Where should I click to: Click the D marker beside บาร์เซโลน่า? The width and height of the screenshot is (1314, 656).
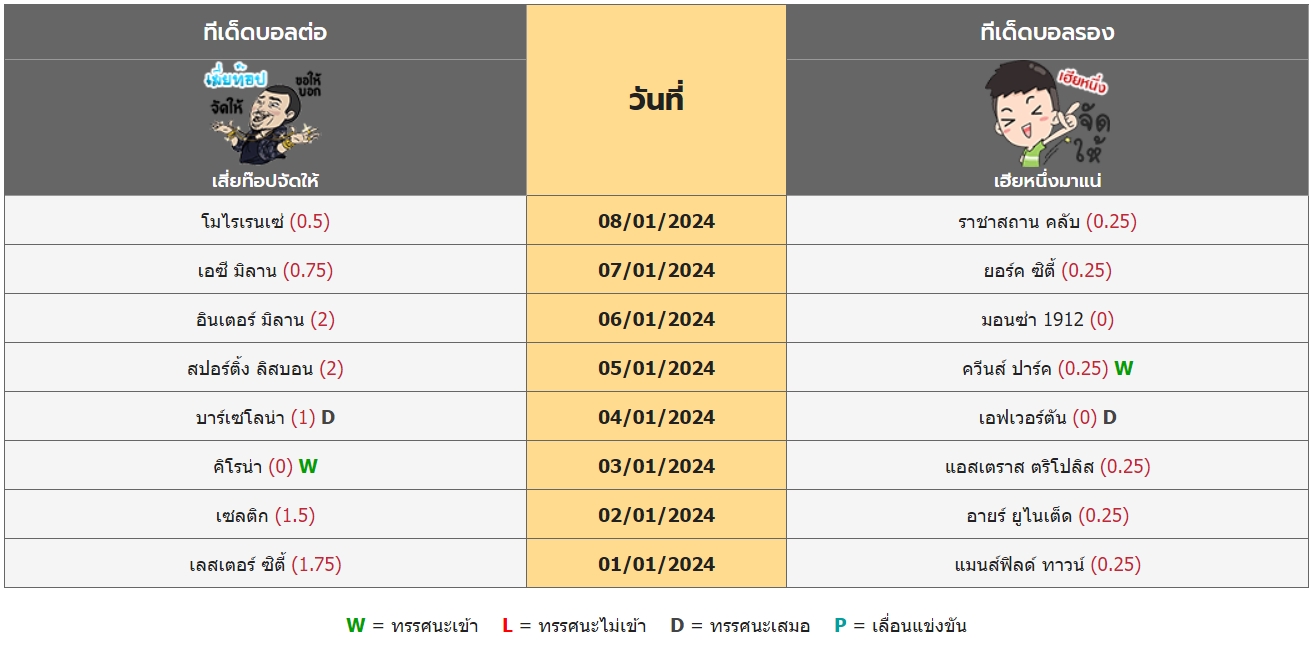[x=328, y=417]
